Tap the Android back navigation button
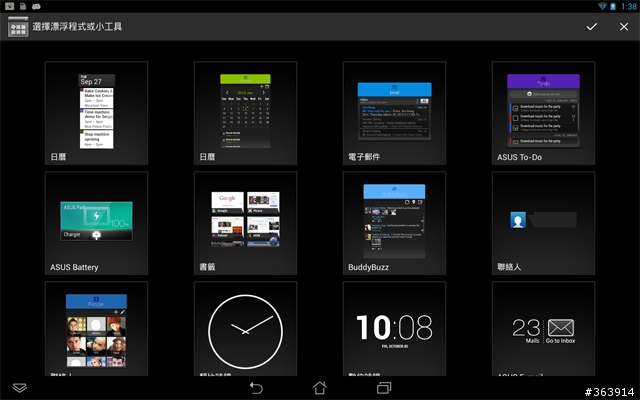Screen dimensions: 640x400 tap(256, 387)
